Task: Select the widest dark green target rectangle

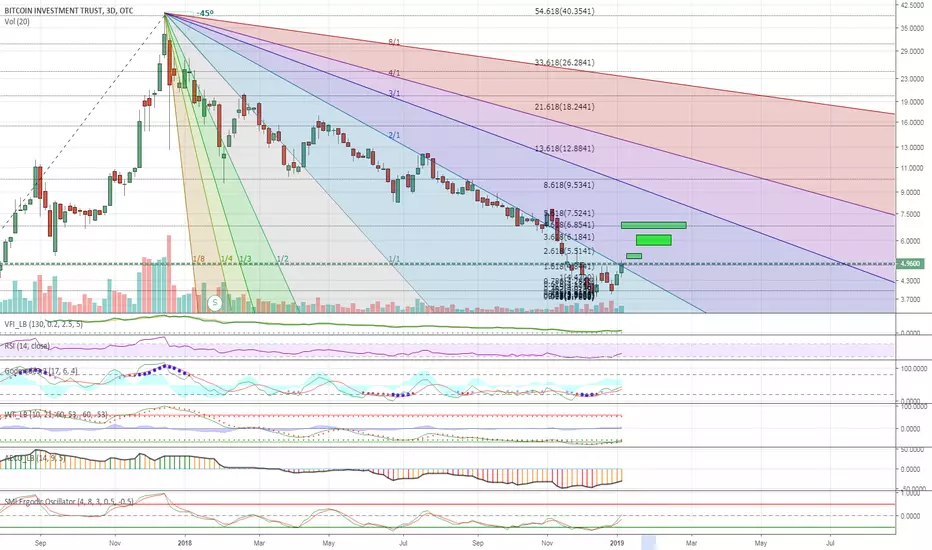Action: (x=654, y=225)
